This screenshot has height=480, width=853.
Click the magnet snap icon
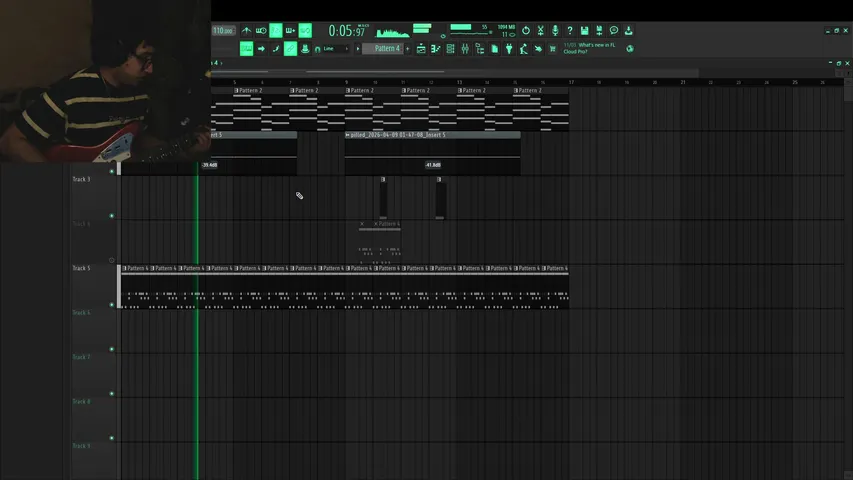point(318,49)
